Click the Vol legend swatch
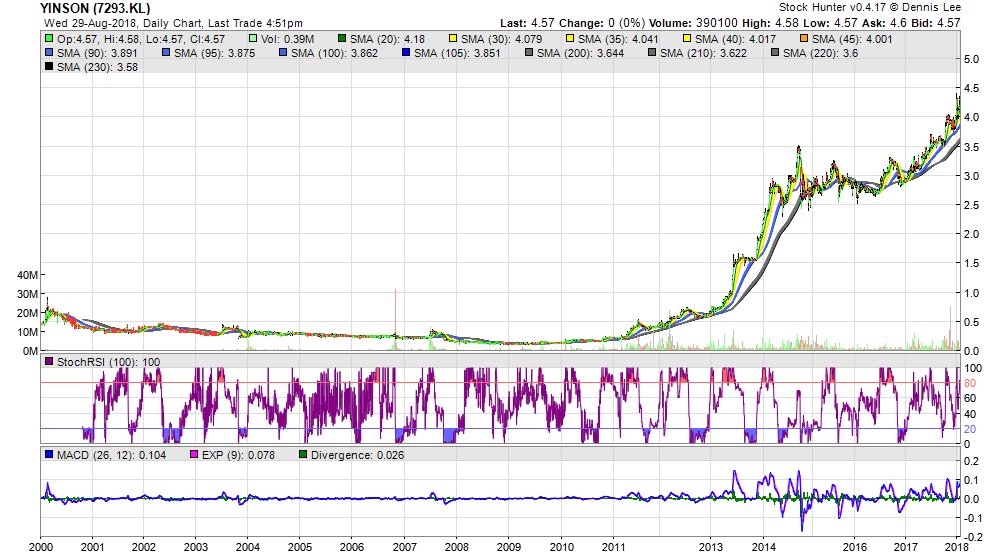Viewport: 1000px width, 558px height. [253, 39]
